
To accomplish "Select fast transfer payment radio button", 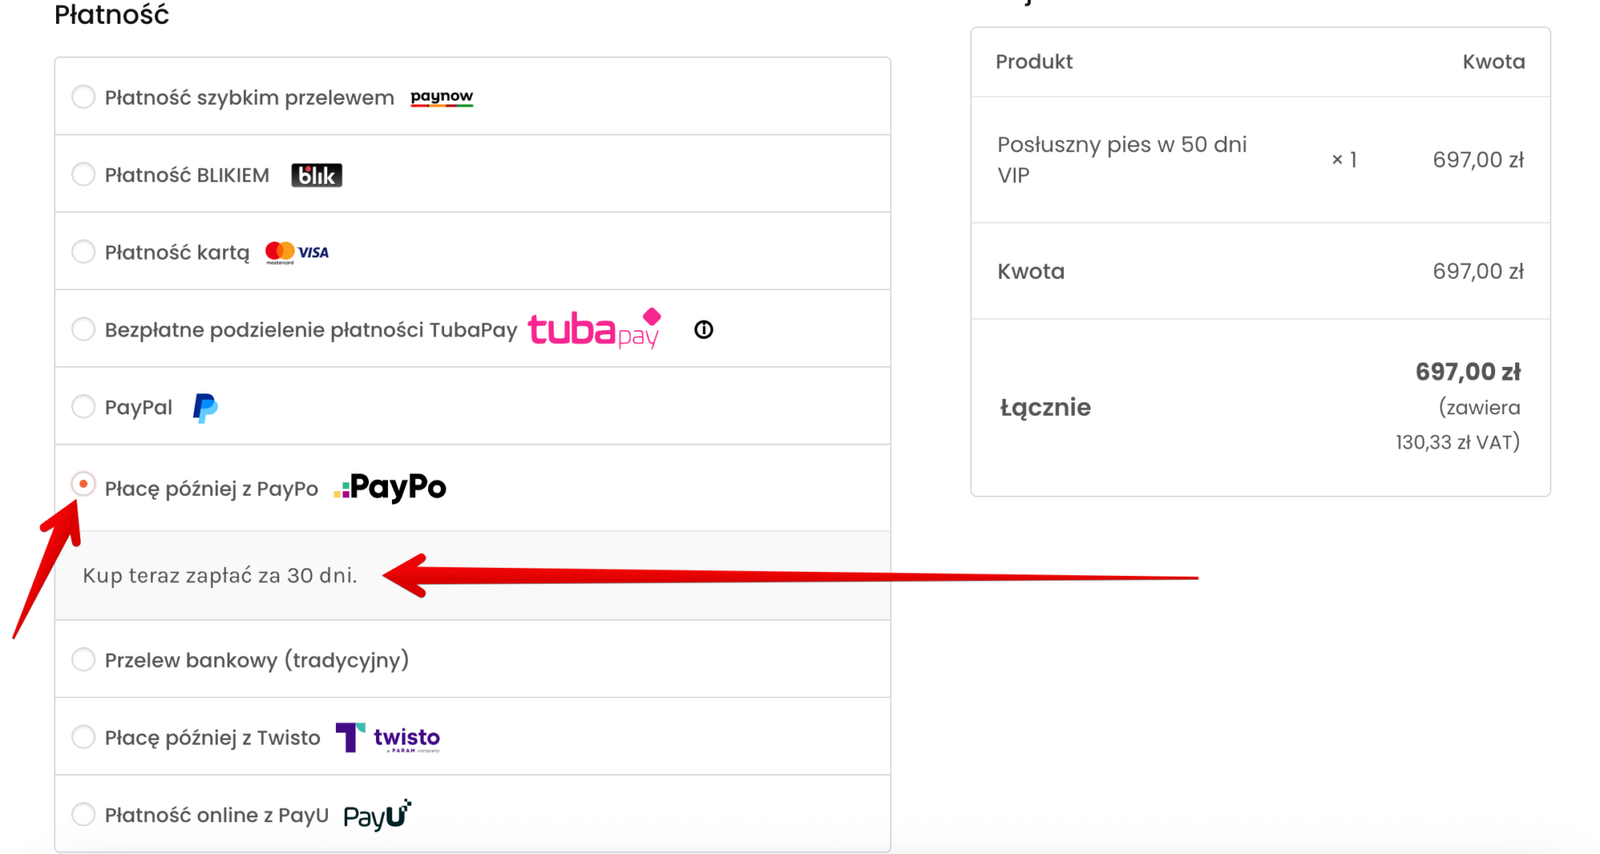I will coord(83,97).
